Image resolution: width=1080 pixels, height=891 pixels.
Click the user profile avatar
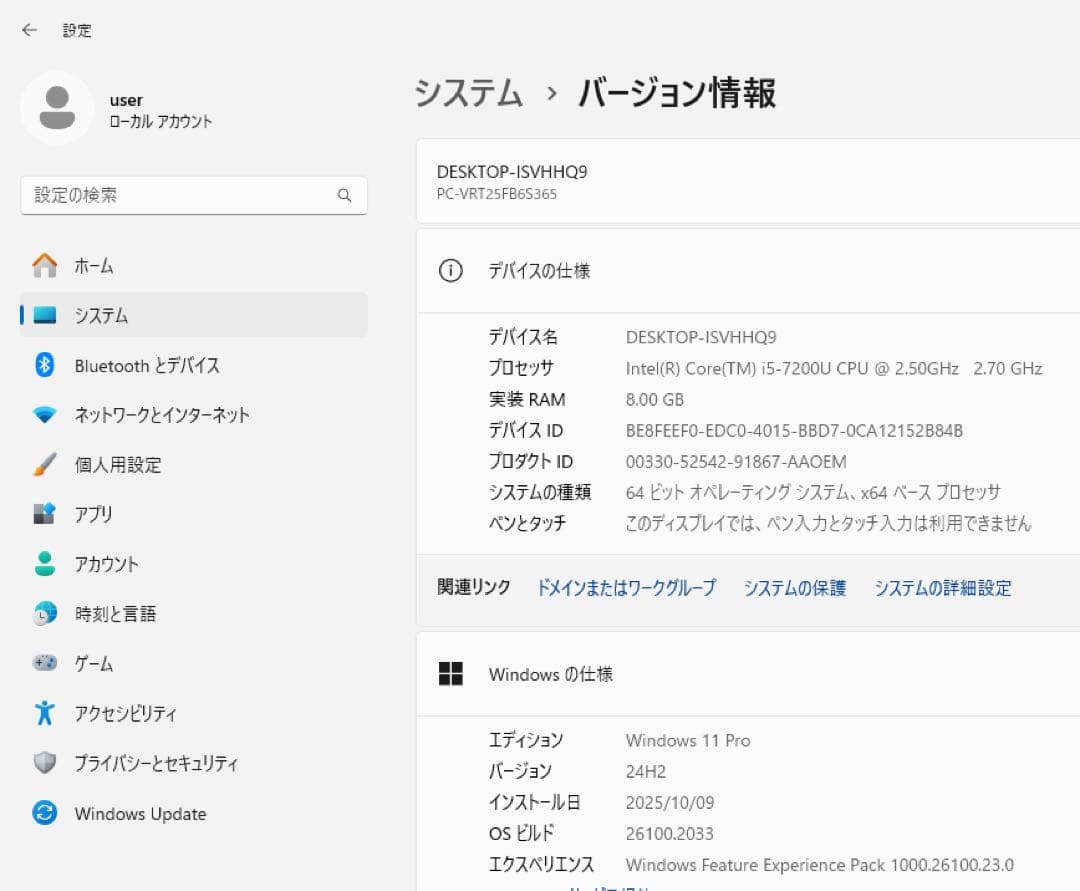point(57,108)
